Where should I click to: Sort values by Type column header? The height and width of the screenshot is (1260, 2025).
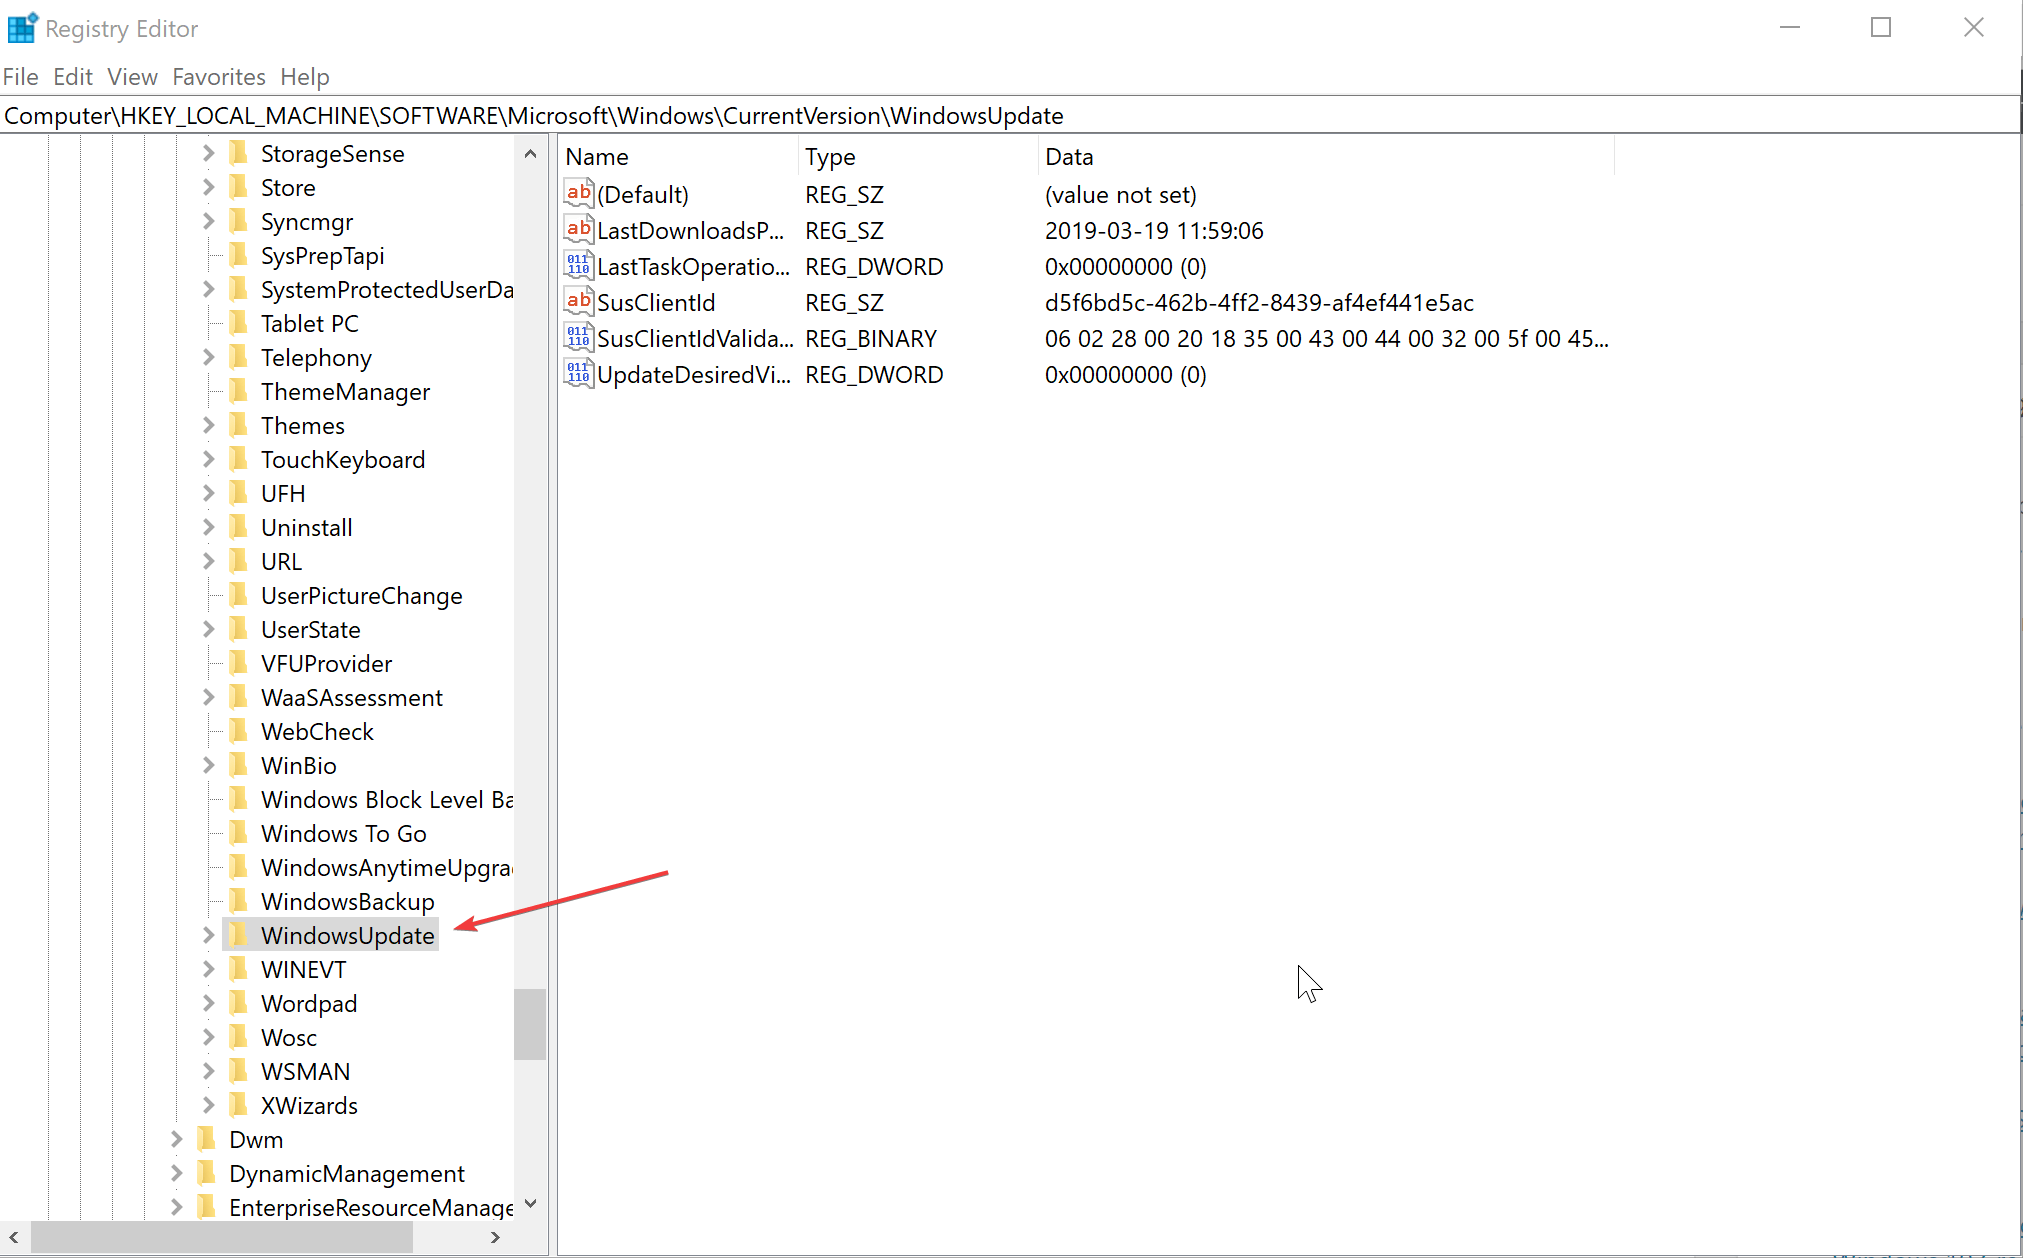pos(919,157)
